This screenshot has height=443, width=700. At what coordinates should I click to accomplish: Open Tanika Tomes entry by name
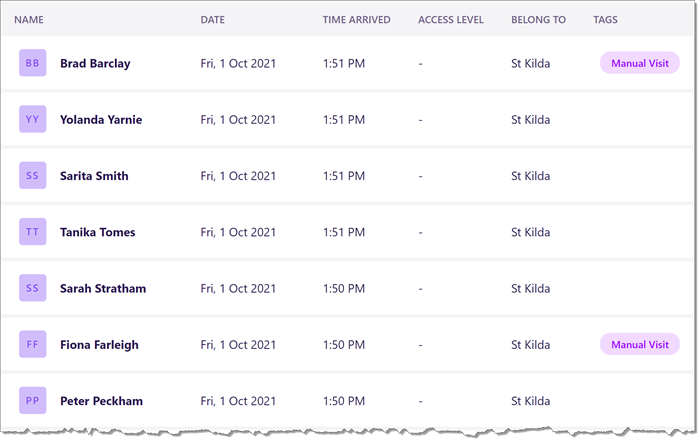(97, 232)
